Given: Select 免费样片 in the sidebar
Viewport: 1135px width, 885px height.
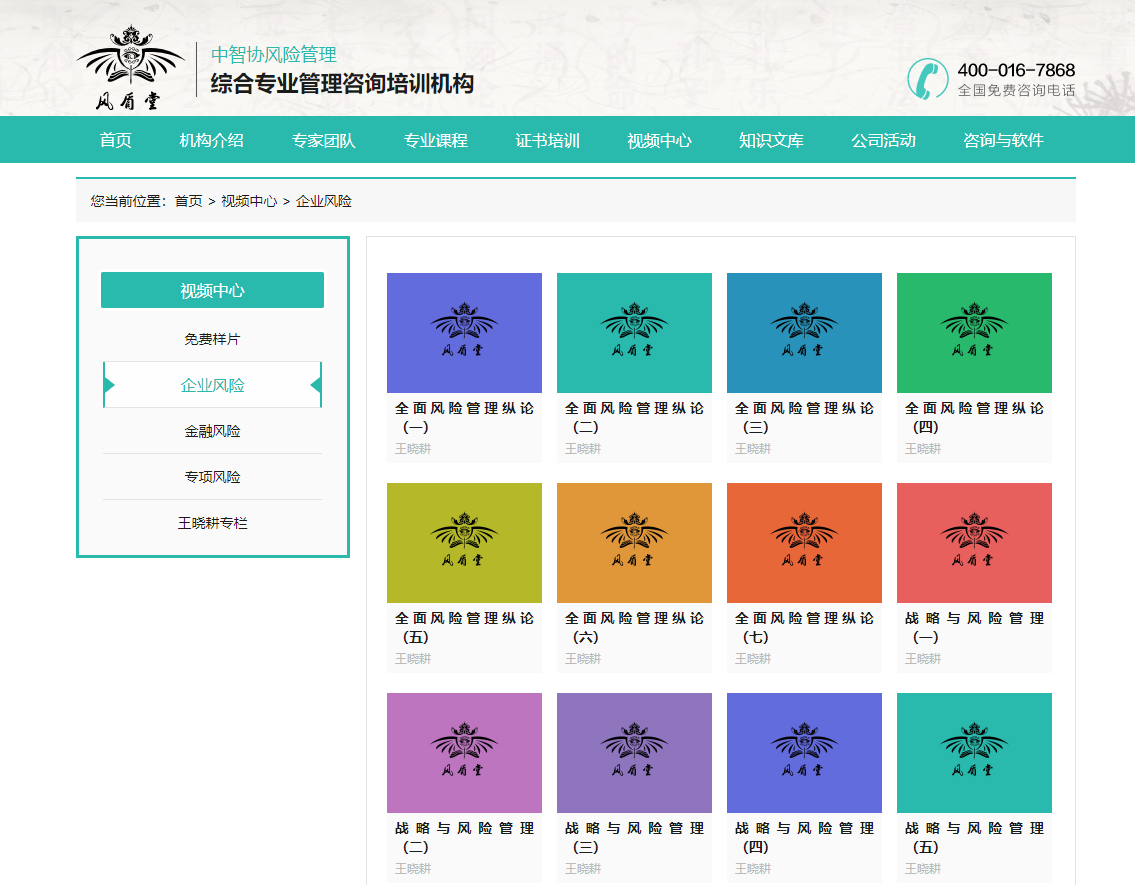Looking at the screenshot, I should pos(212,339).
